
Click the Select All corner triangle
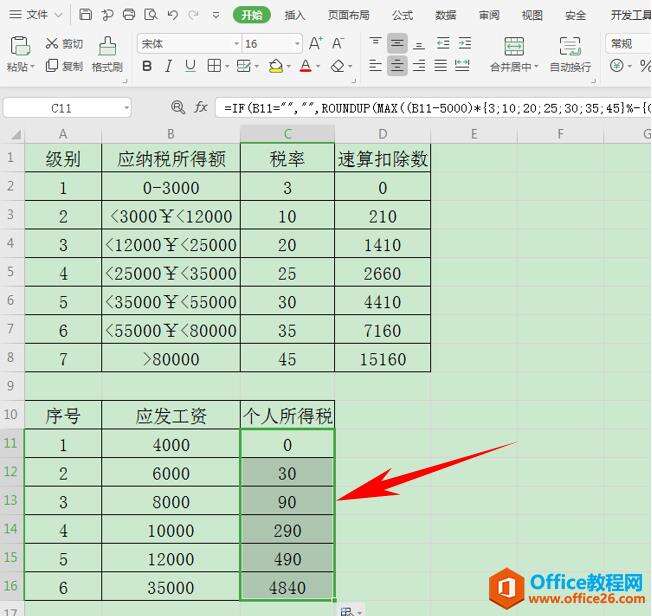click(16, 134)
